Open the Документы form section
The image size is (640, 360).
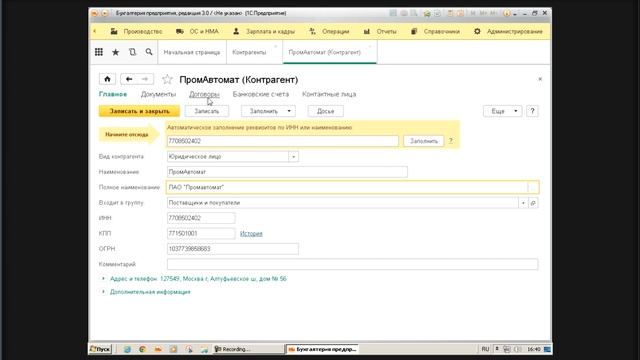coord(158,94)
